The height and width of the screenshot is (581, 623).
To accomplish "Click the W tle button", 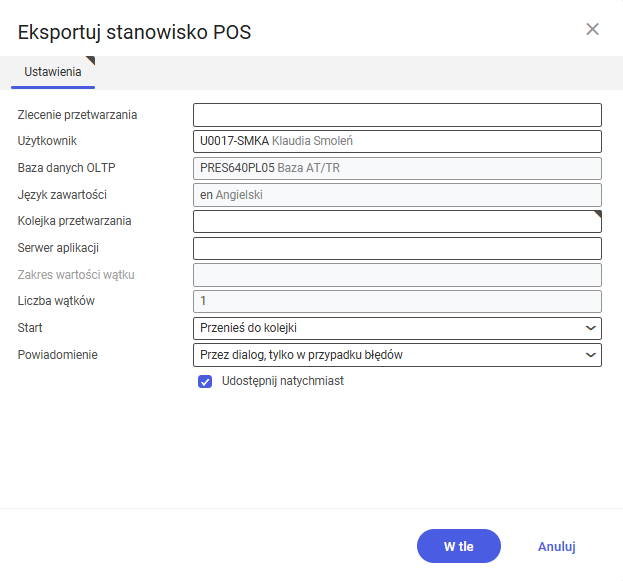I will 459,546.
